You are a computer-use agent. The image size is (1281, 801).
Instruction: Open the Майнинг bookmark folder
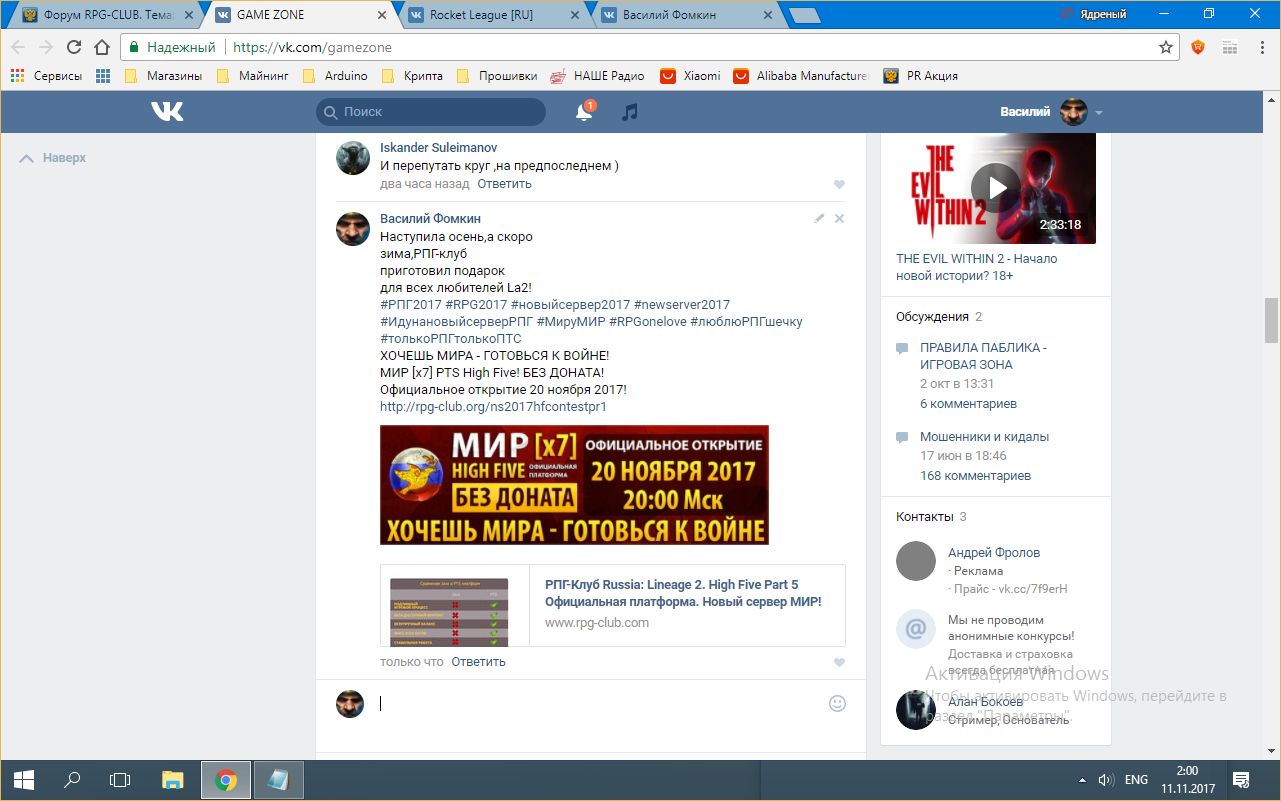coord(253,76)
